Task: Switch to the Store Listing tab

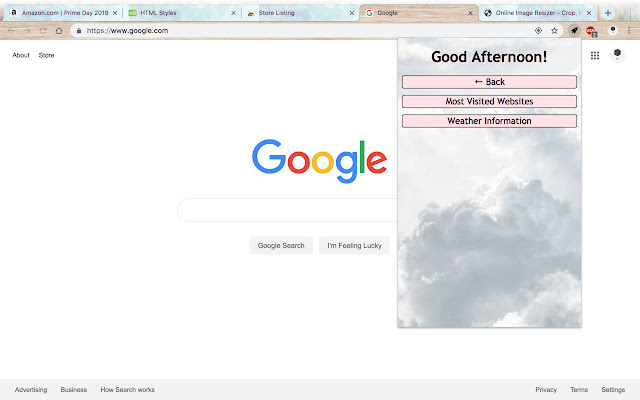Action: click(x=300, y=13)
